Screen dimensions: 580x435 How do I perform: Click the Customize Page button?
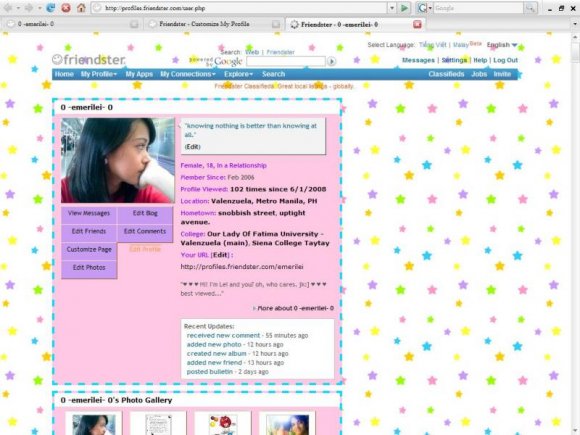[x=89, y=250]
